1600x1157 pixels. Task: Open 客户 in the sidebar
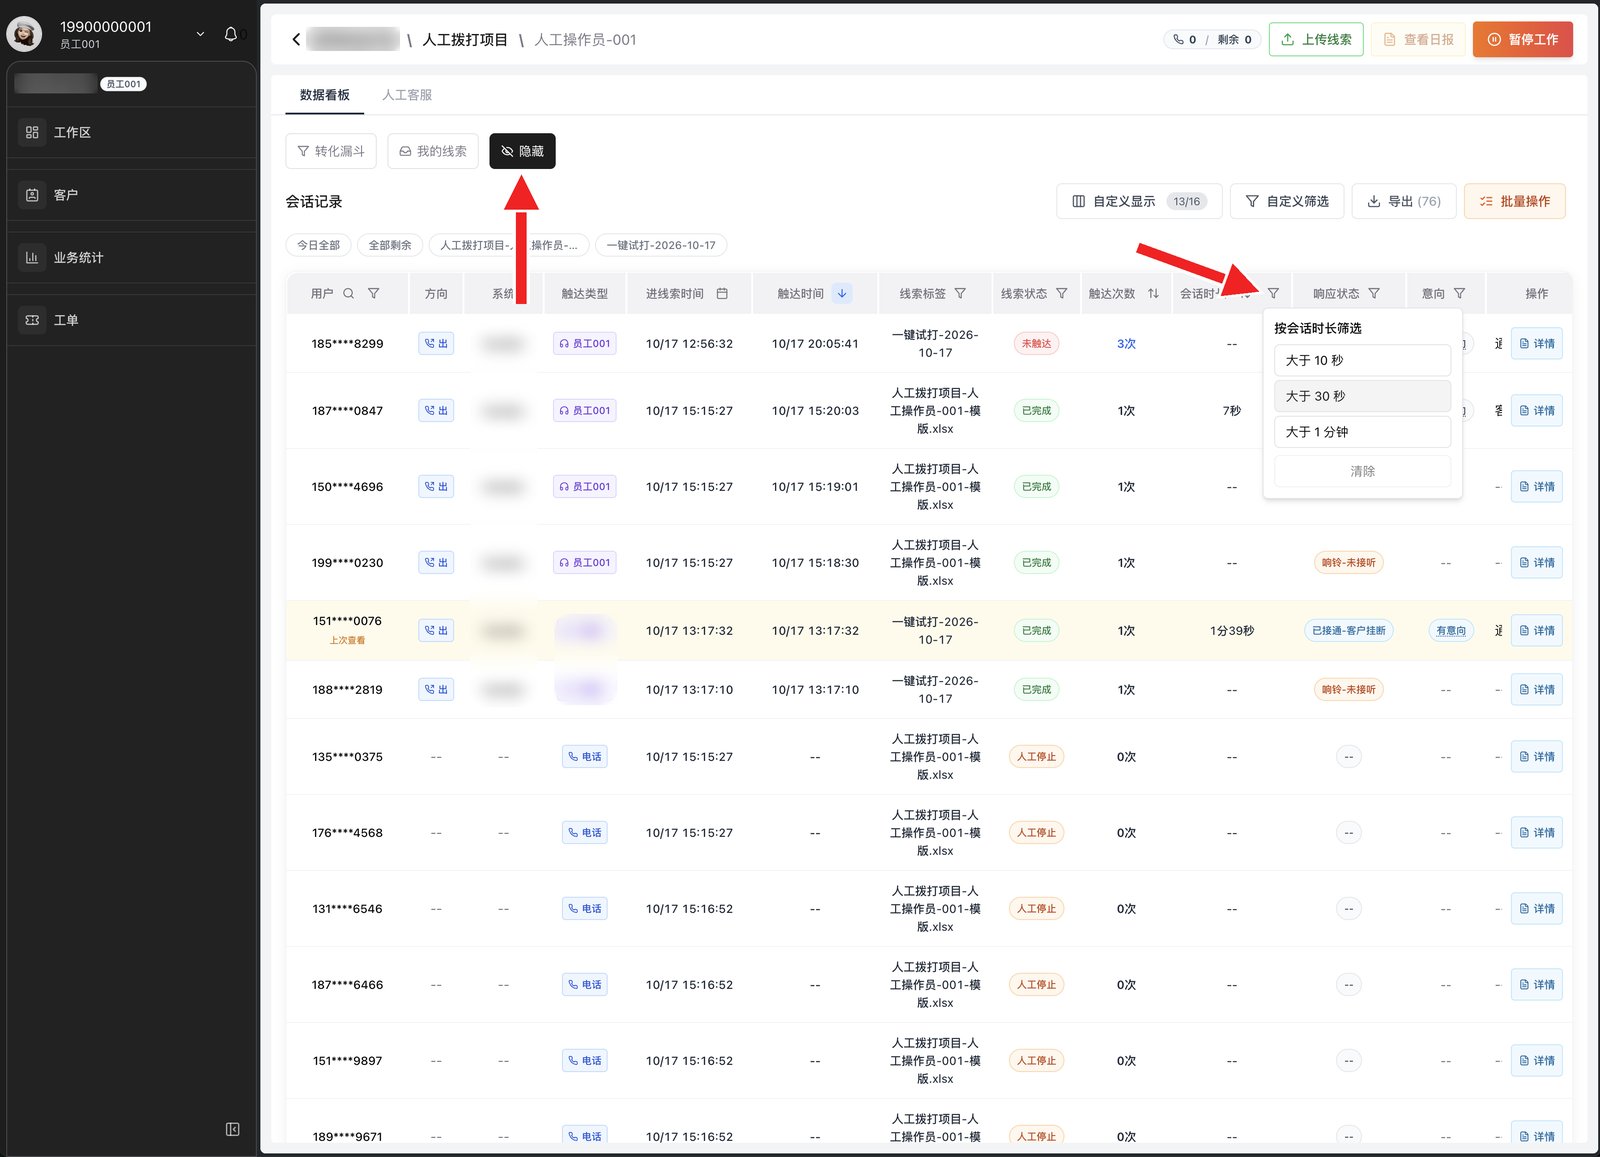(x=130, y=195)
